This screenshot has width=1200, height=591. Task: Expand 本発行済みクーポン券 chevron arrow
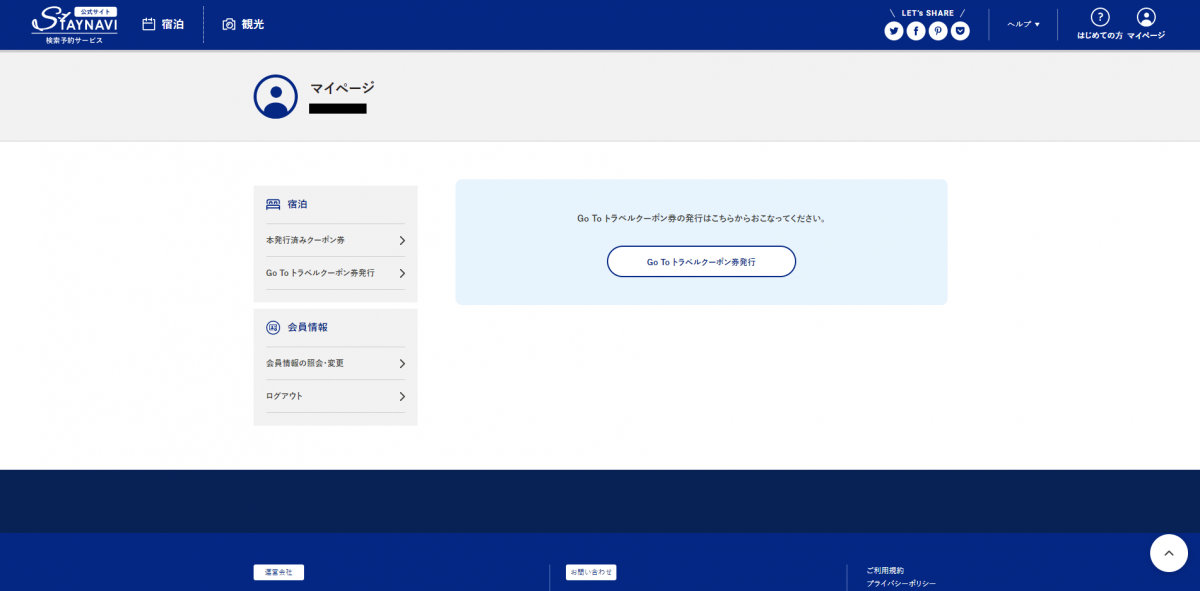pyautogui.click(x=402, y=241)
